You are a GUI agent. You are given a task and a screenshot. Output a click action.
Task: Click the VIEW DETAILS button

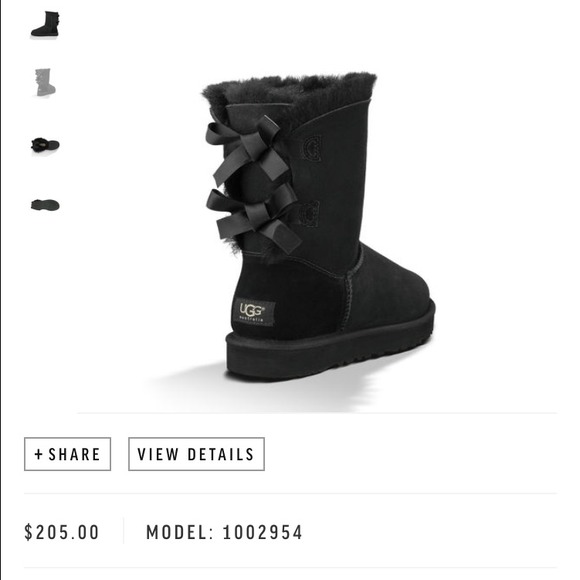click(196, 454)
